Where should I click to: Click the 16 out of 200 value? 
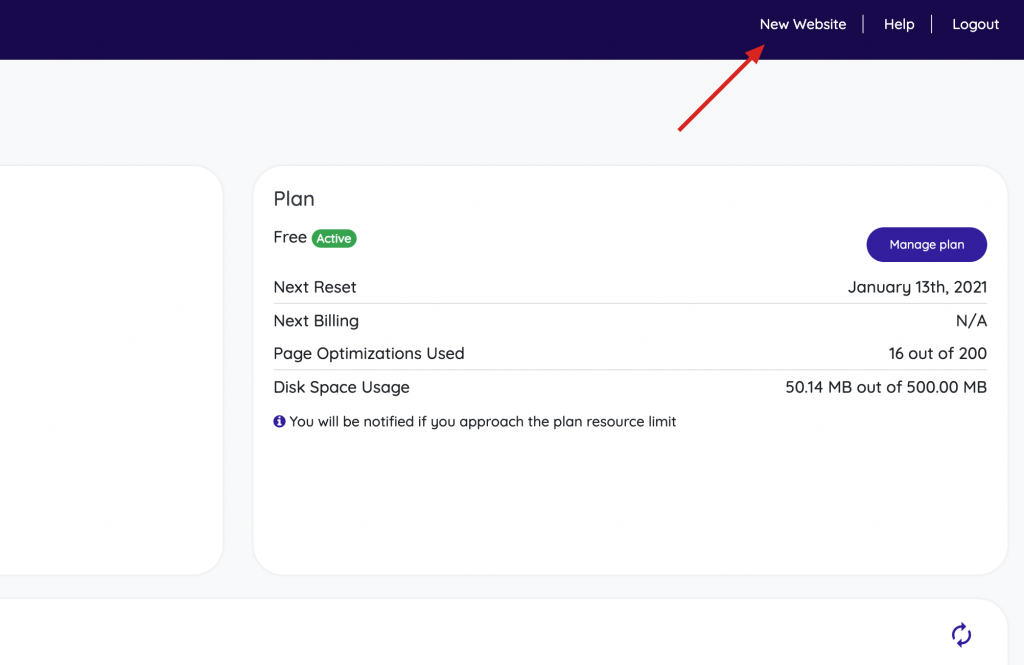coord(937,353)
